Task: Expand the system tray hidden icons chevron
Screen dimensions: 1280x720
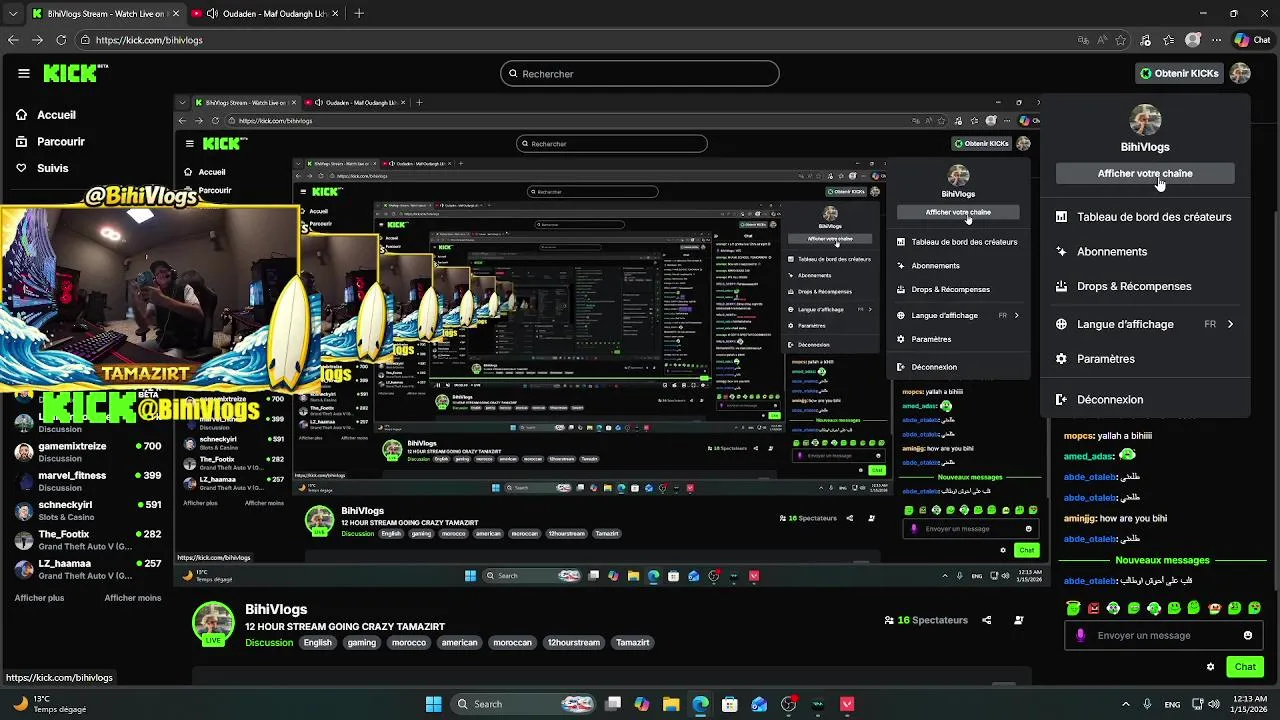Action: point(1126,704)
